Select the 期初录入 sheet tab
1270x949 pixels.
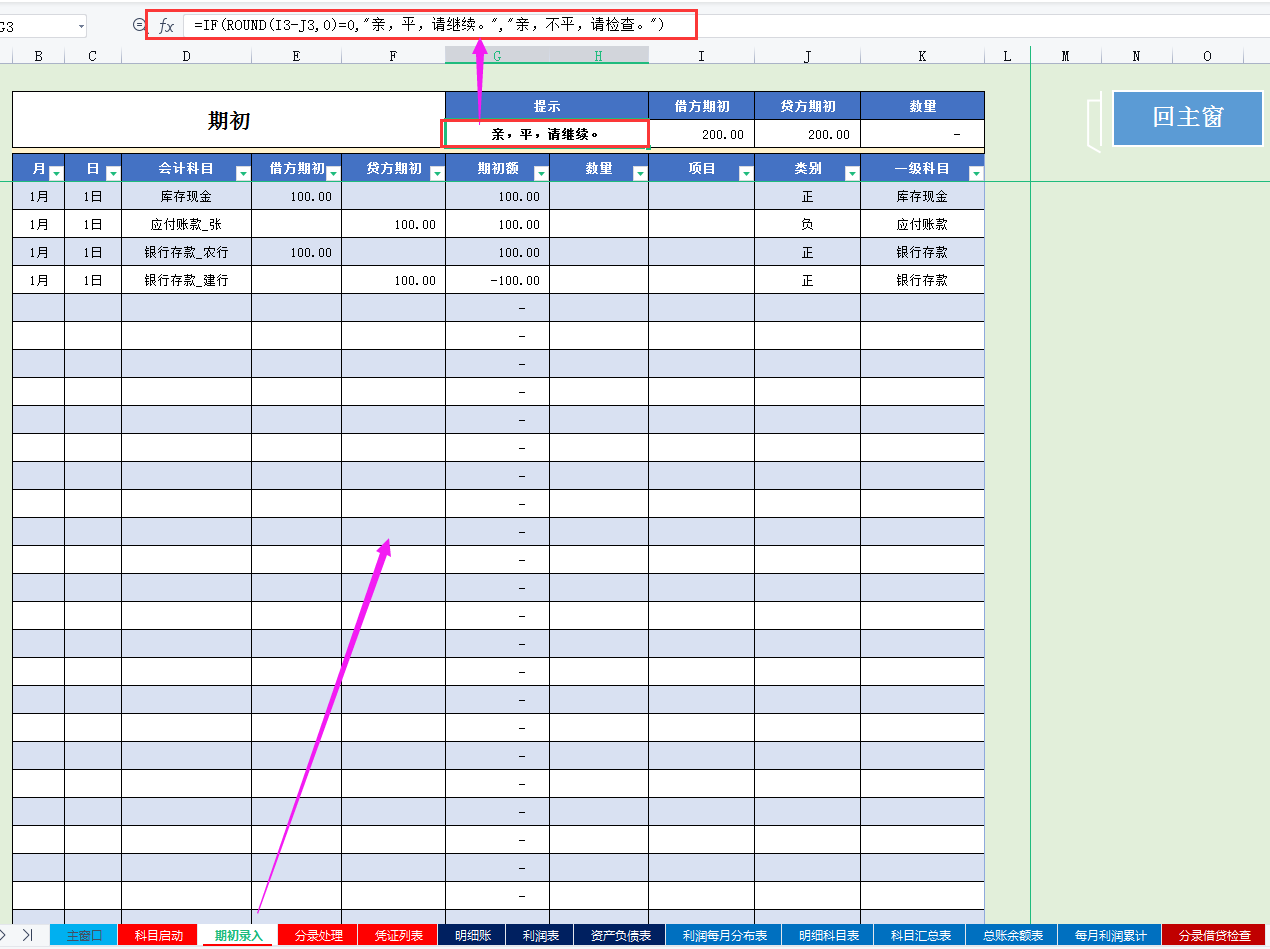point(238,935)
